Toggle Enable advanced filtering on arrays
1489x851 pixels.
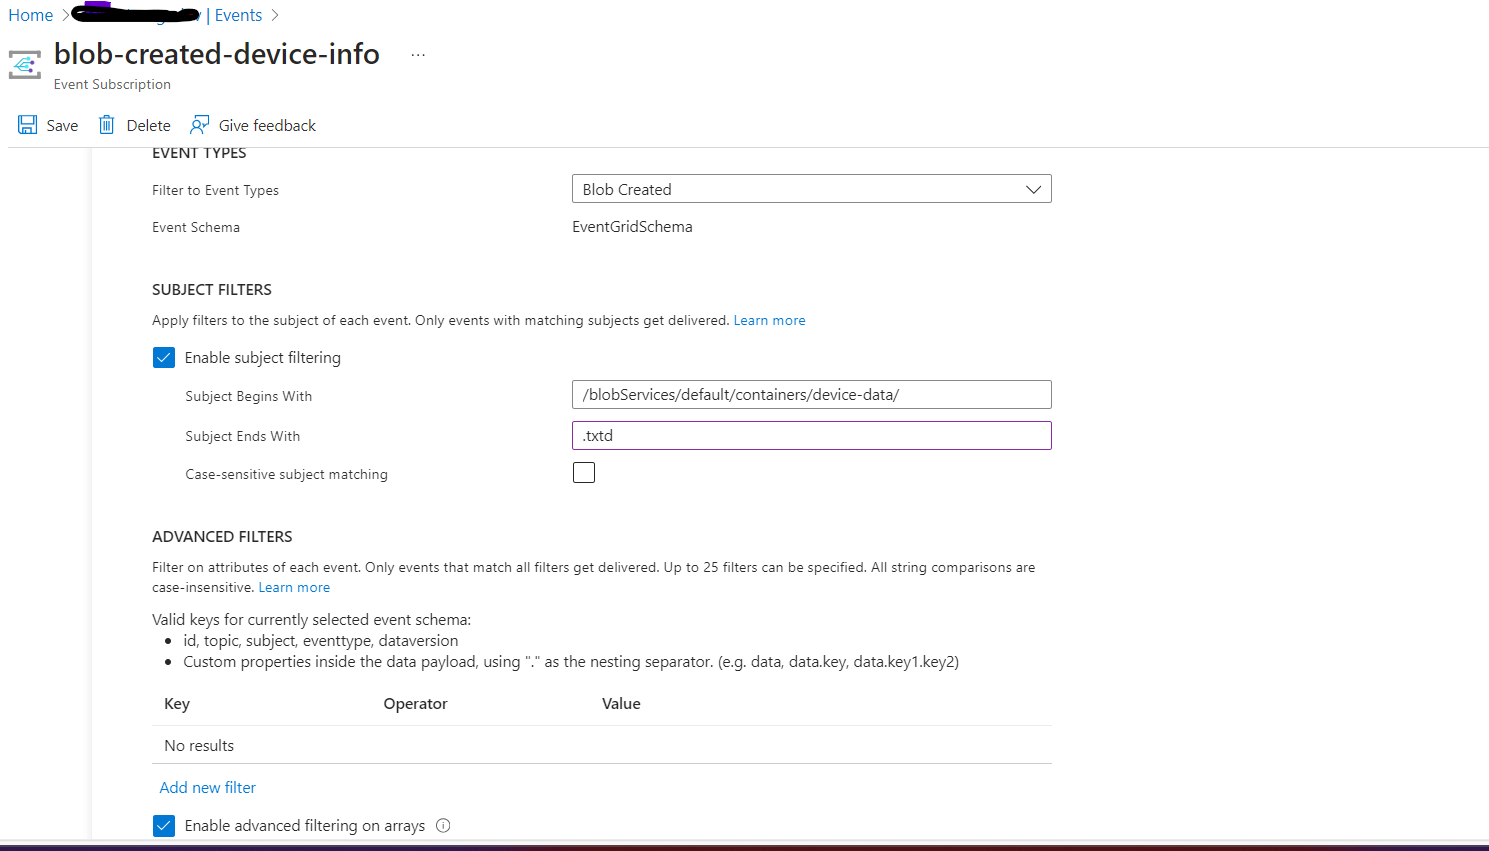pos(164,825)
